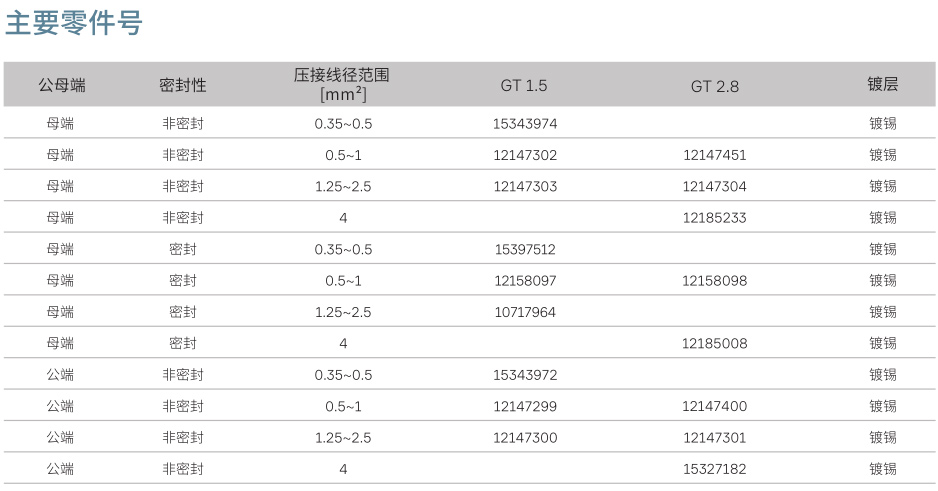Select part number 10717964

coord(525,312)
